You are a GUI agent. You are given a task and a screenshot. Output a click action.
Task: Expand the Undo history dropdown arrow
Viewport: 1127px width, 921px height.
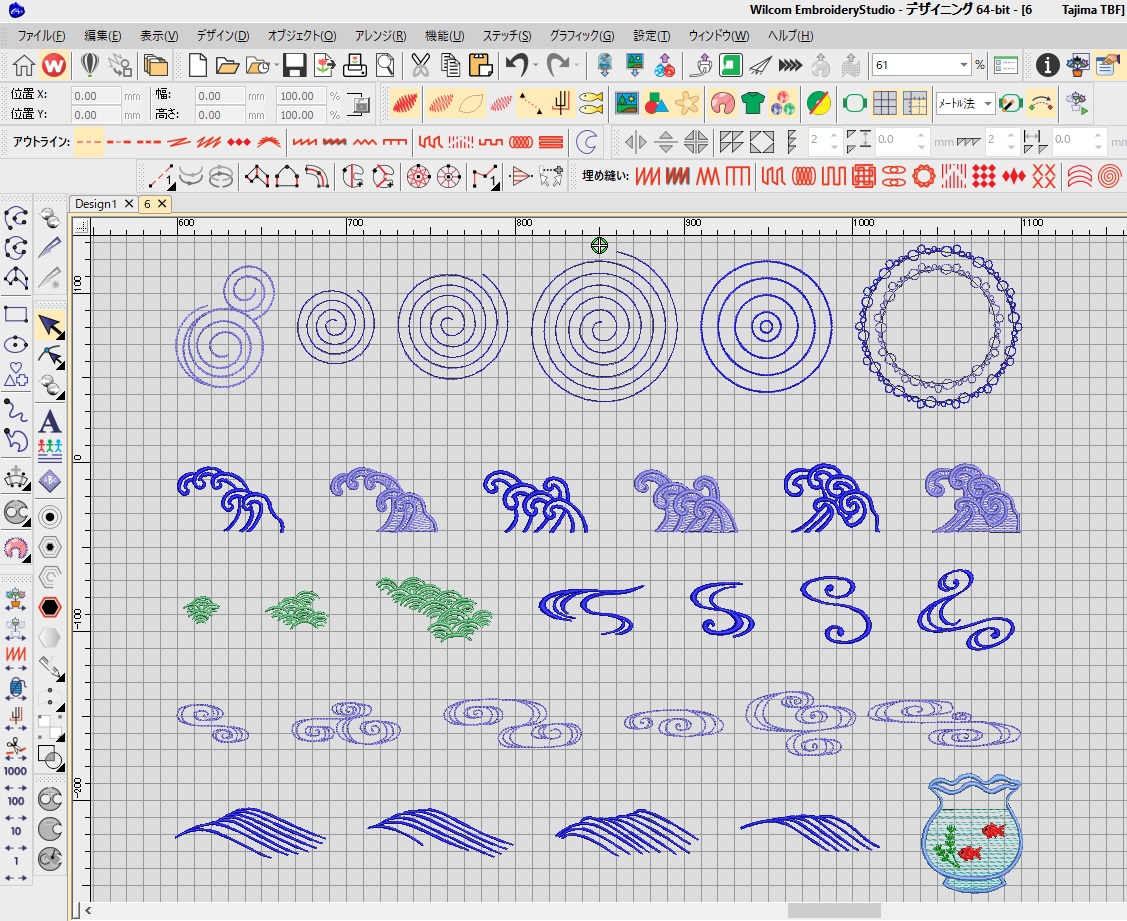click(x=535, y=66)
